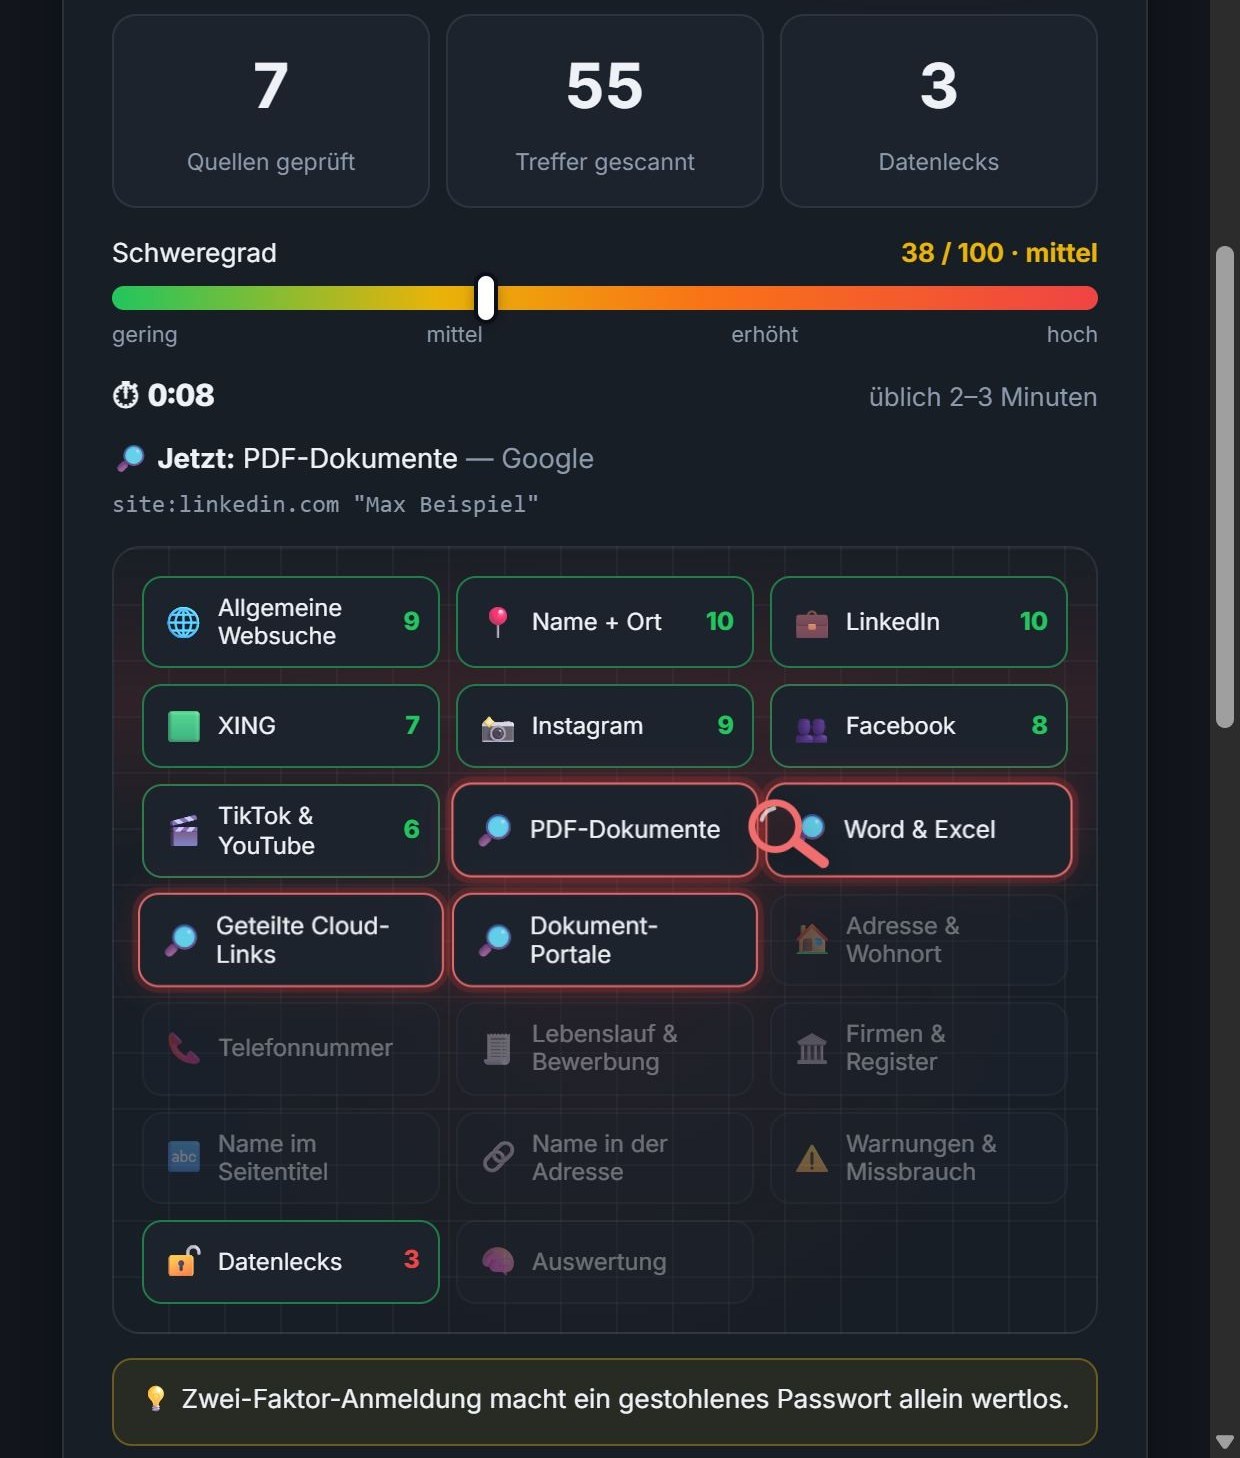Click the Datenlecks stat card at top

(x=939, y=111)
